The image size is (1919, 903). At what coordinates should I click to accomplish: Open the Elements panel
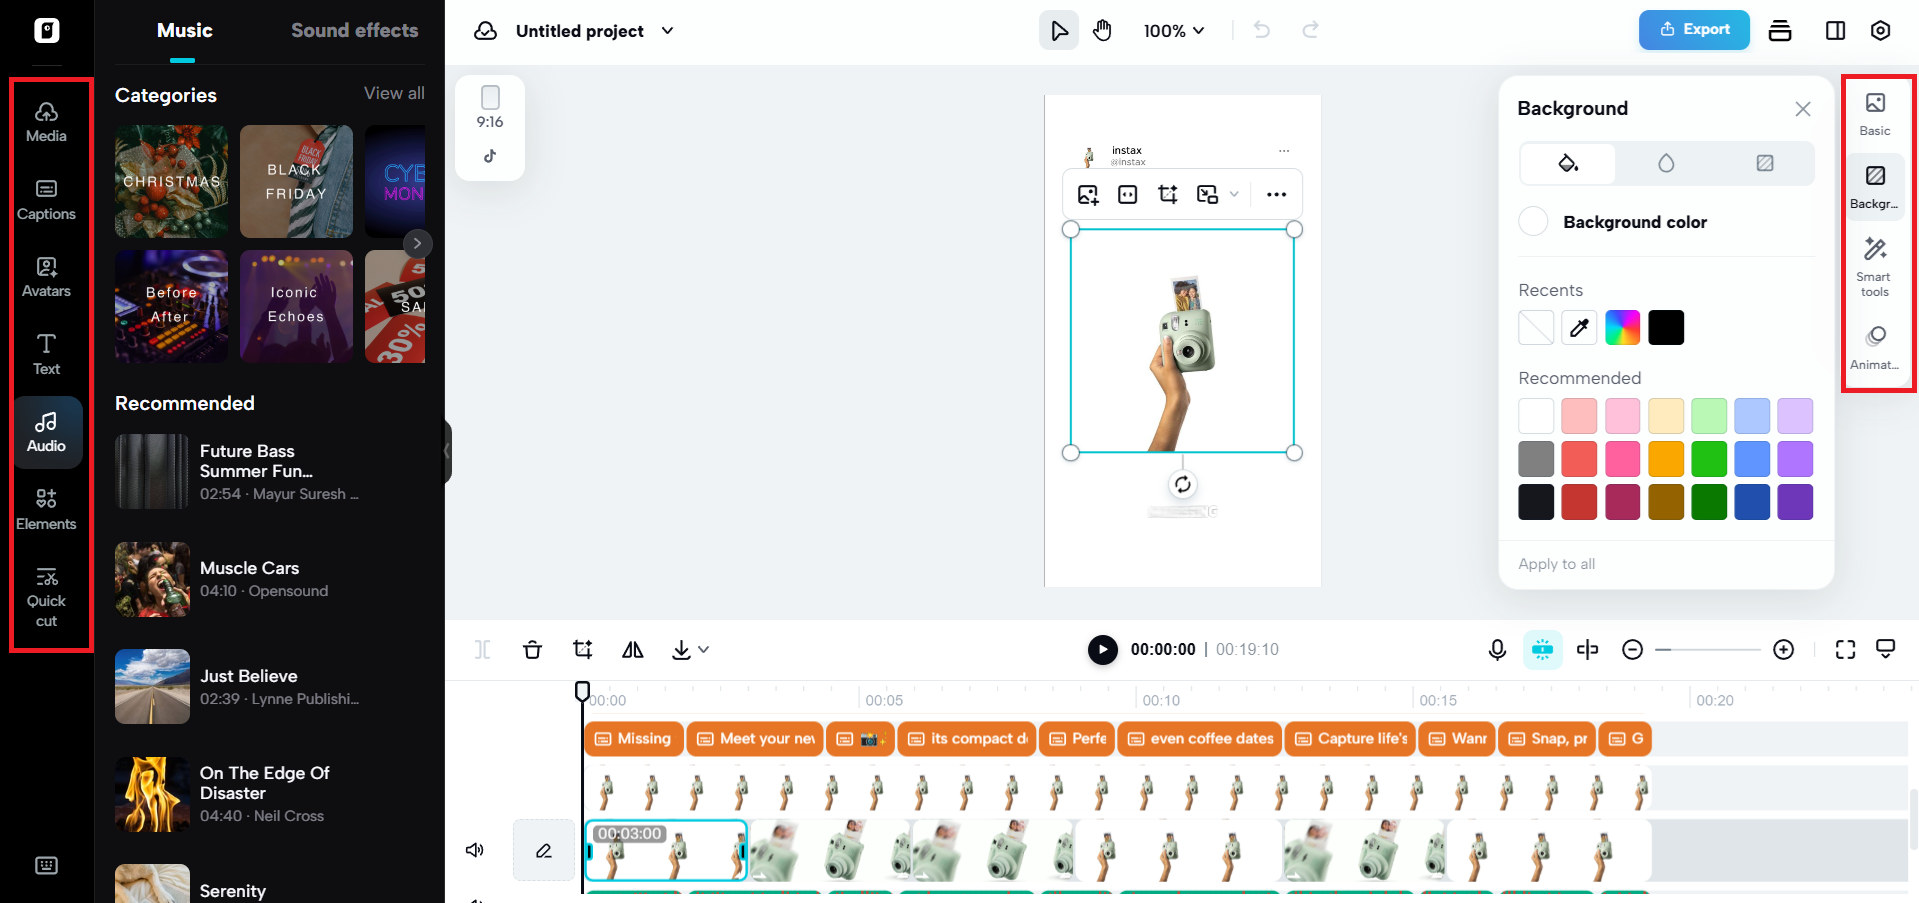tap(46, 510)
